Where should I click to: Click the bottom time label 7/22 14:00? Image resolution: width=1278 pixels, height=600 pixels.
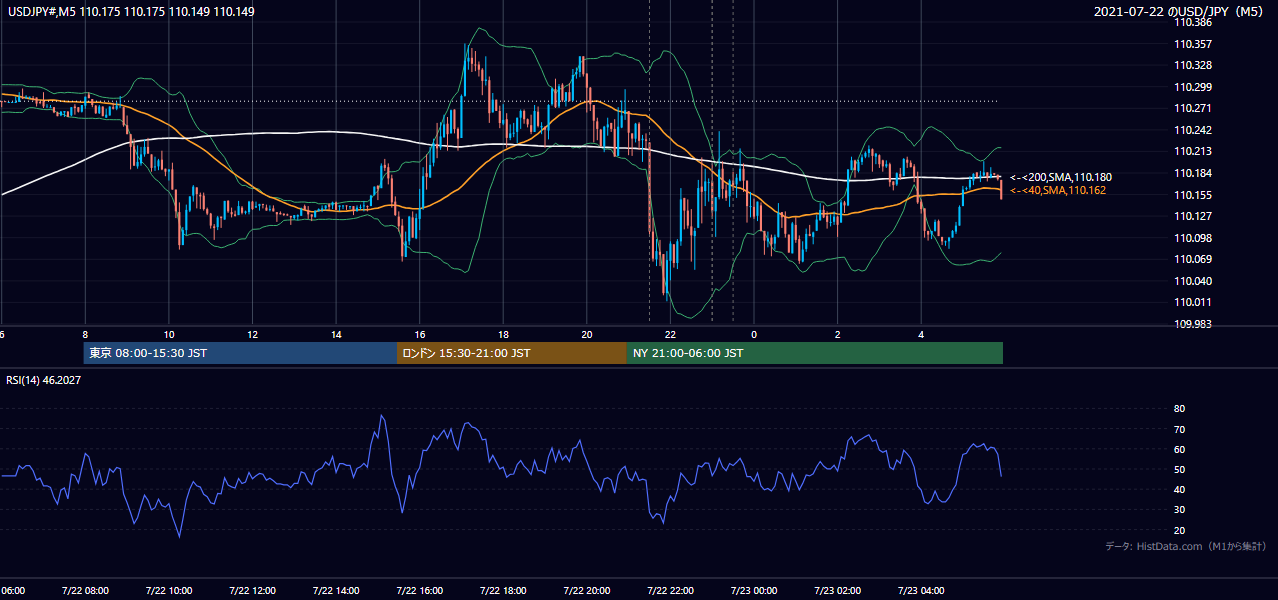336,590
